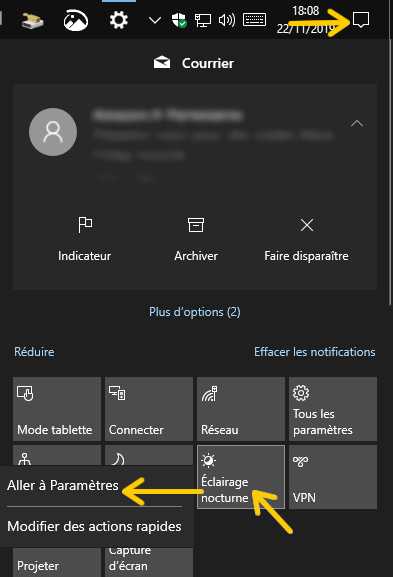
Task: Open the network tray icon
Action: point(202,20)
